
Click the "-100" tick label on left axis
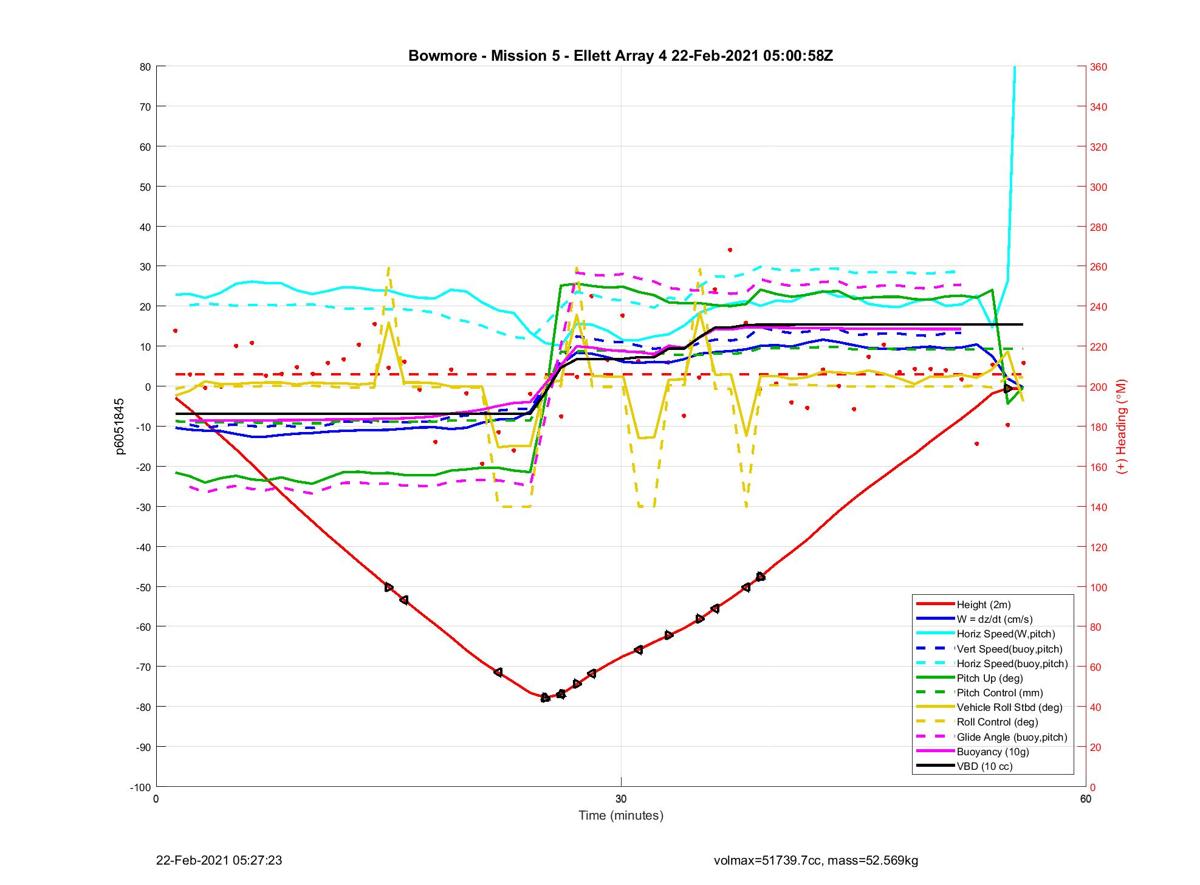pos(139,787)
